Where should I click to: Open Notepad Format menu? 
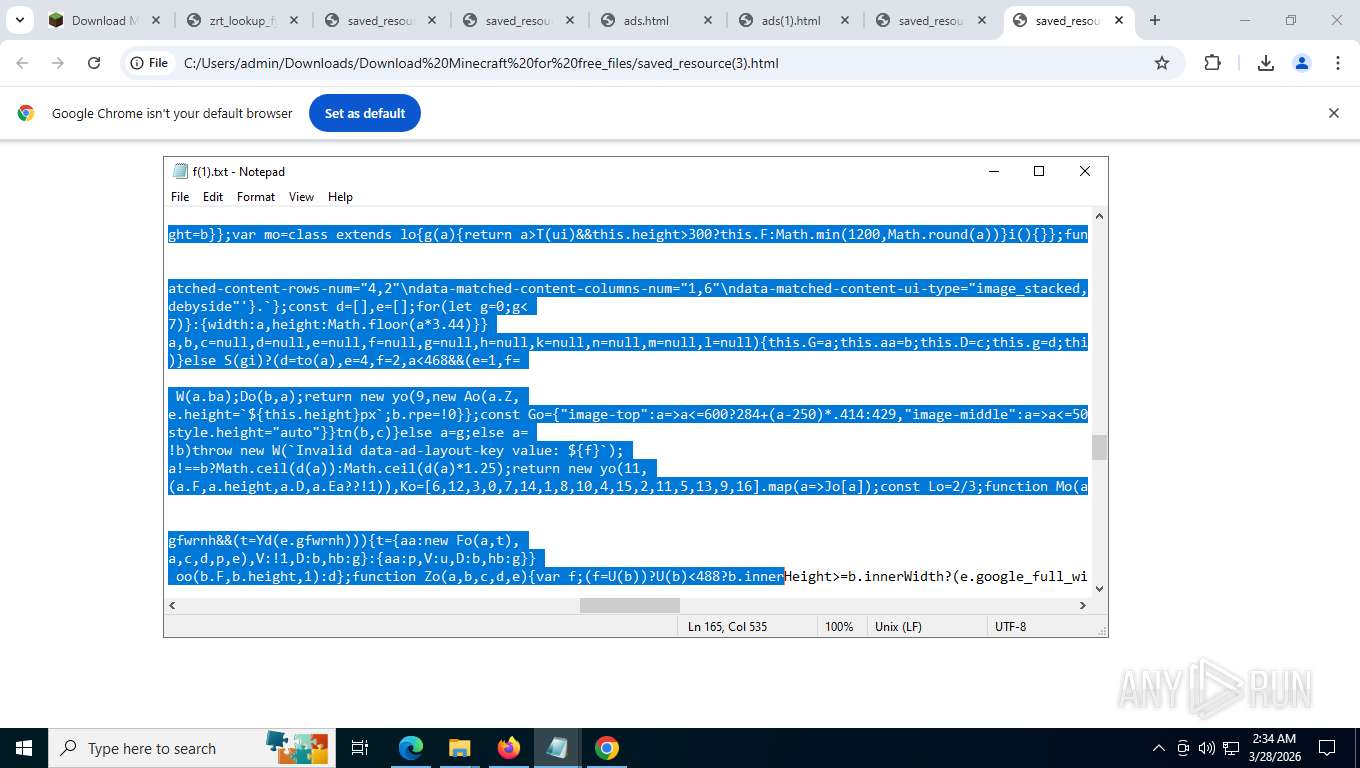(256, 197)
